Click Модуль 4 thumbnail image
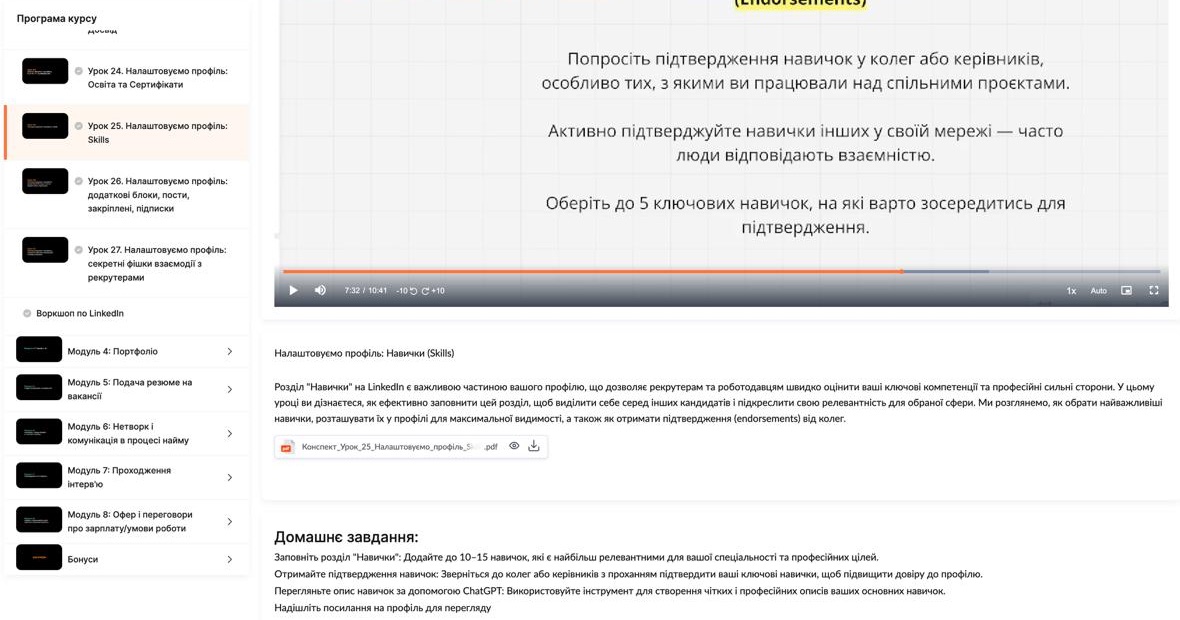 [x=39, y=349]
